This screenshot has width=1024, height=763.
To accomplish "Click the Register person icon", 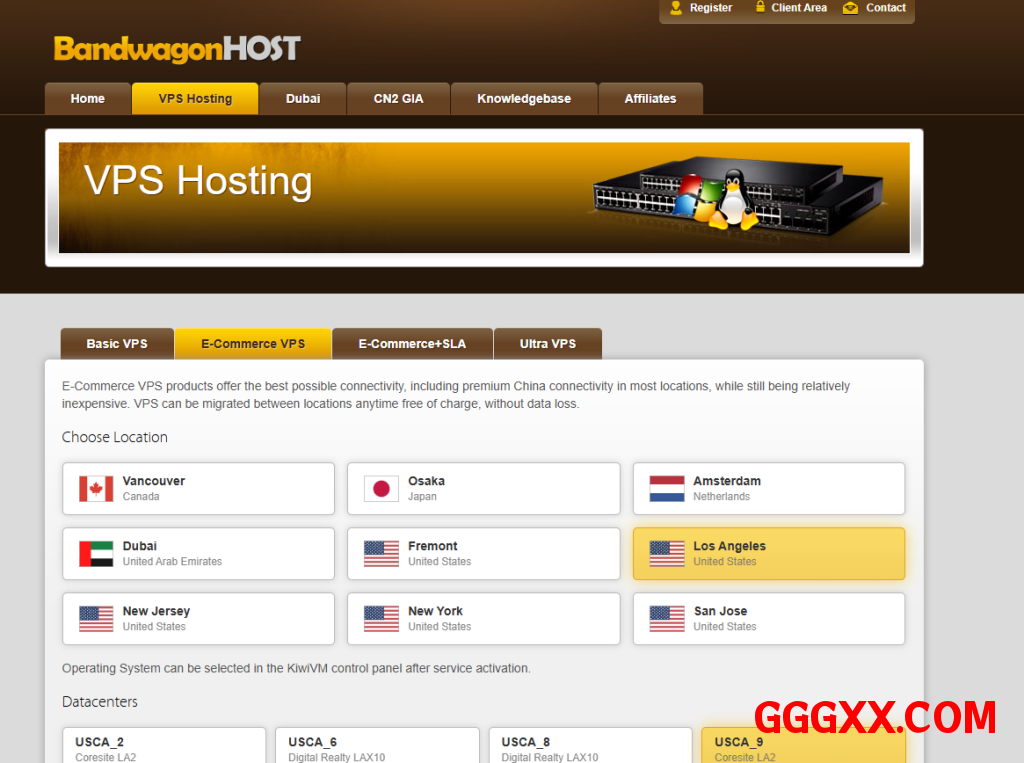I will pyautogui.click(x=675, y=8).
